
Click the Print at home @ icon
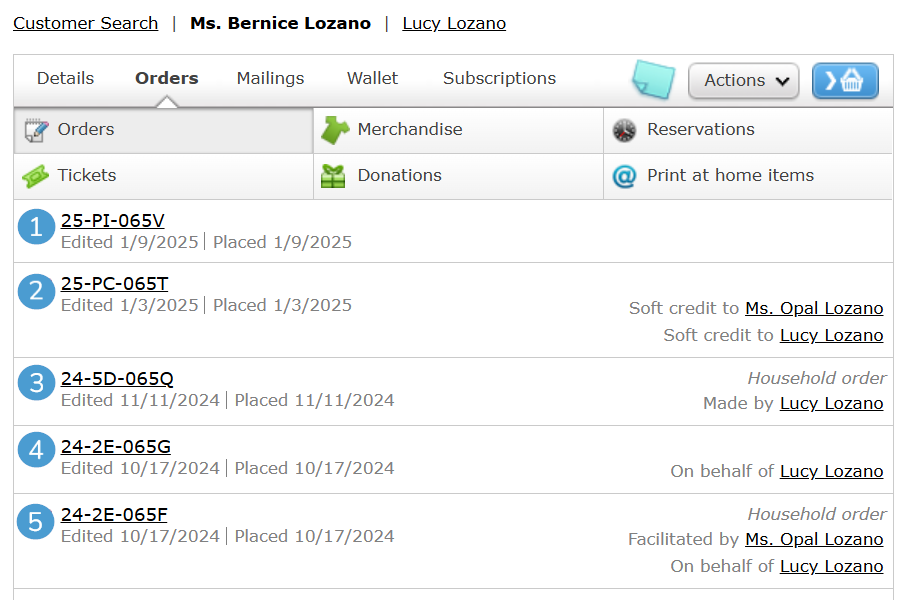pyautogui.click(x=624, y=176)
